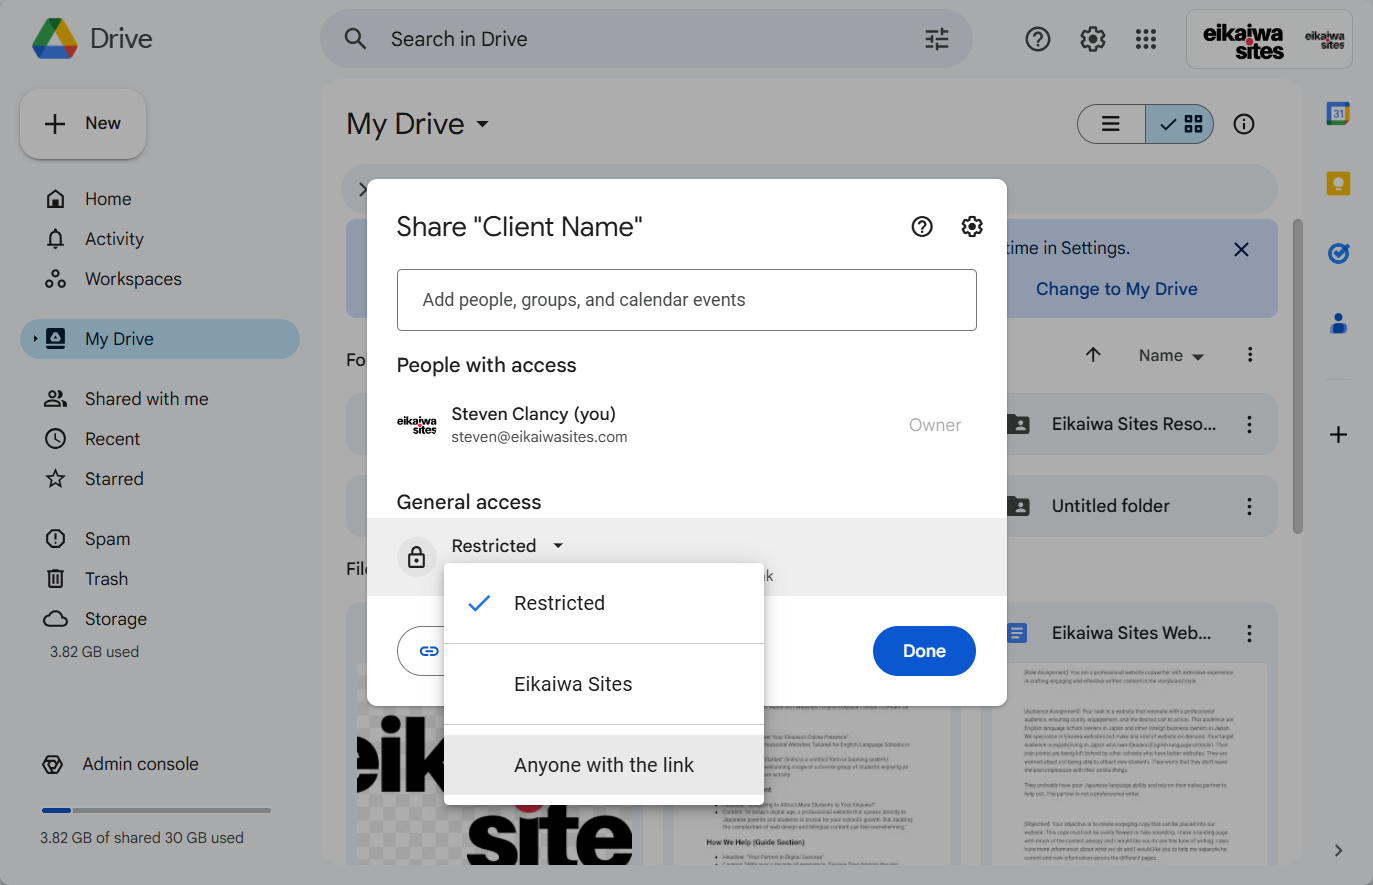Click the lock icon under General access

click(417, 557)
